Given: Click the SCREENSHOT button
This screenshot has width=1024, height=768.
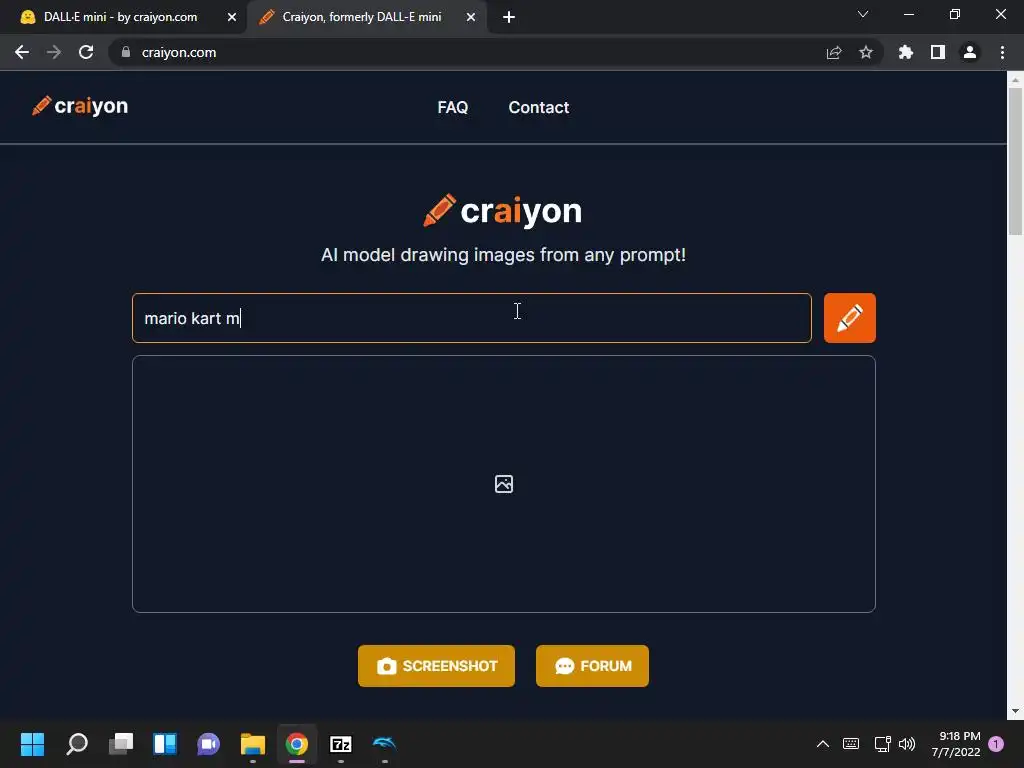Looking at the screenshot, I should click(x=436, y=666).
